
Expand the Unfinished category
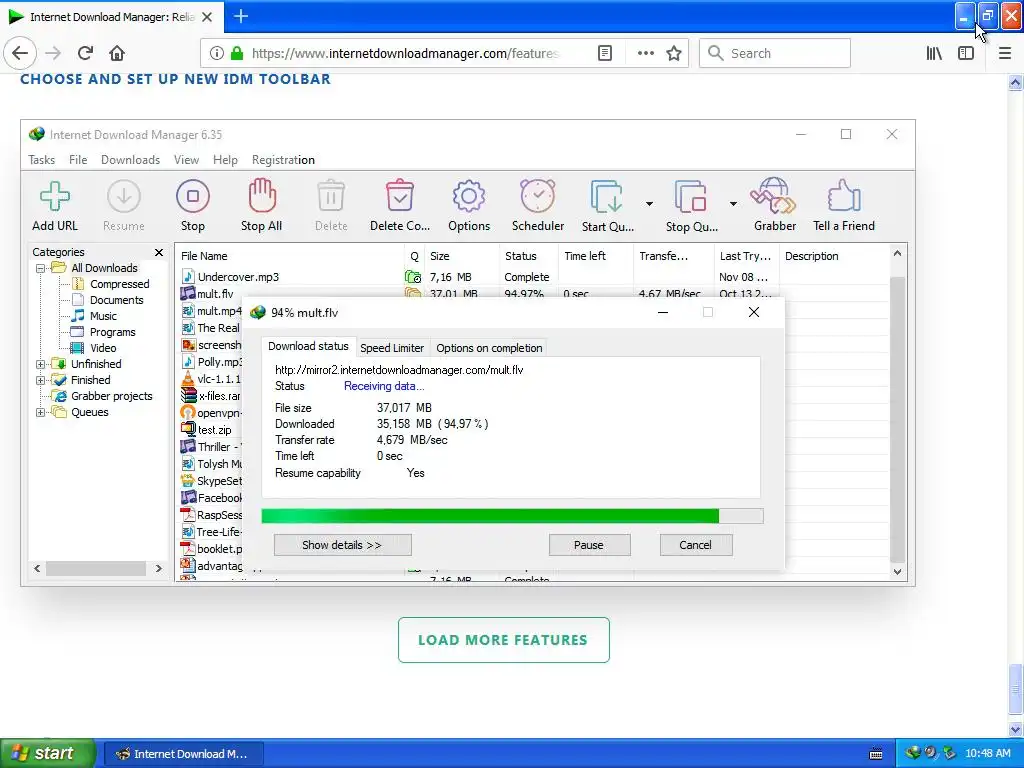pyautogui.click(x=40, y=364)
